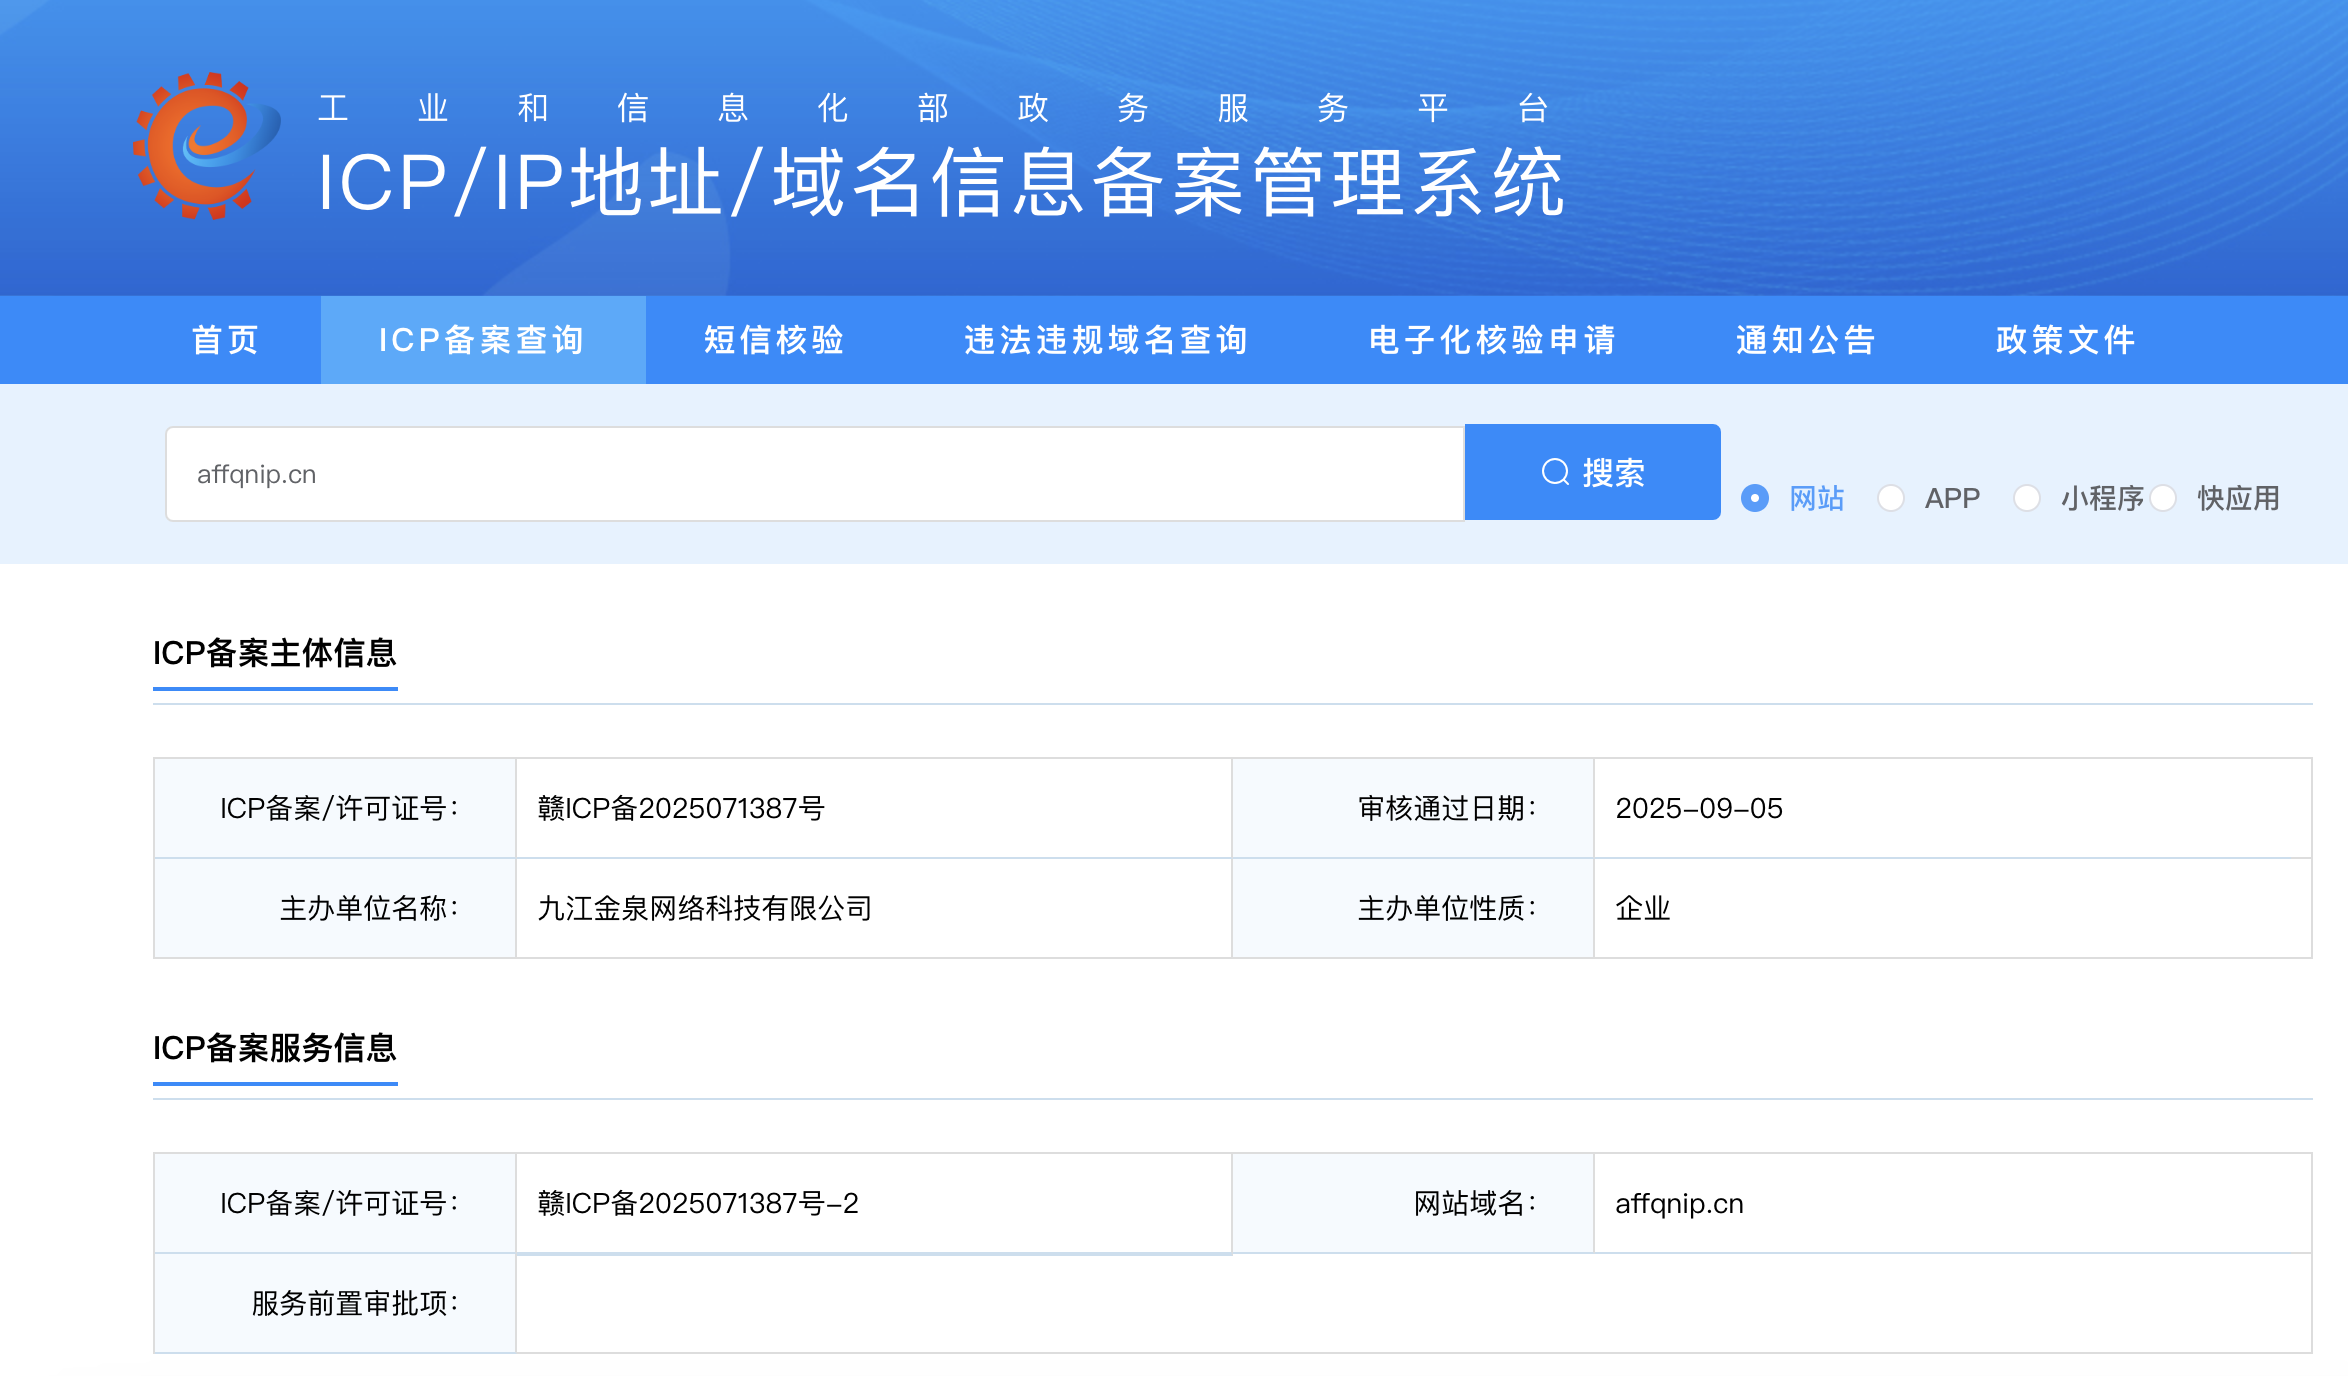The image size is (2348, 1376).
Task: Open the 首页 navigation tab
Action: click(x=226, y=340)
